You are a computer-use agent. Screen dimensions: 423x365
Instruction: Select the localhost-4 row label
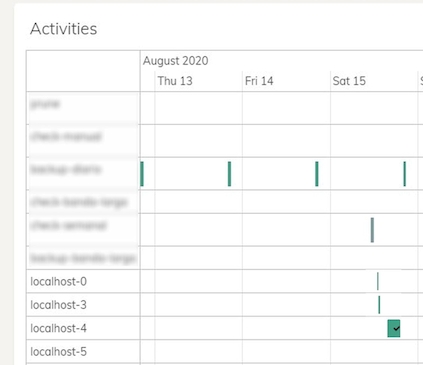click(59, 328)
